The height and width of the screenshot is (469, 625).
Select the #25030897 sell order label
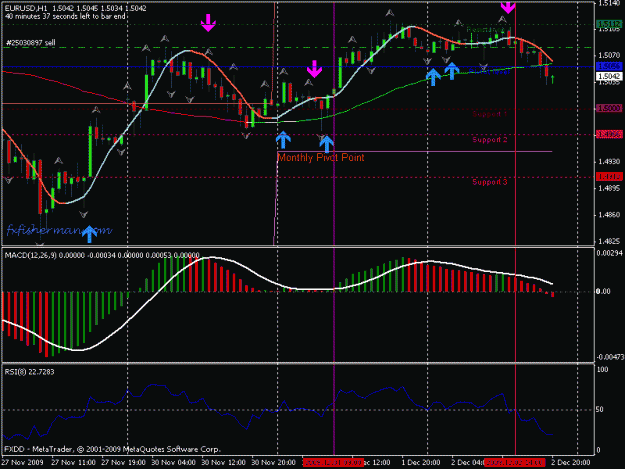[31, 43]
